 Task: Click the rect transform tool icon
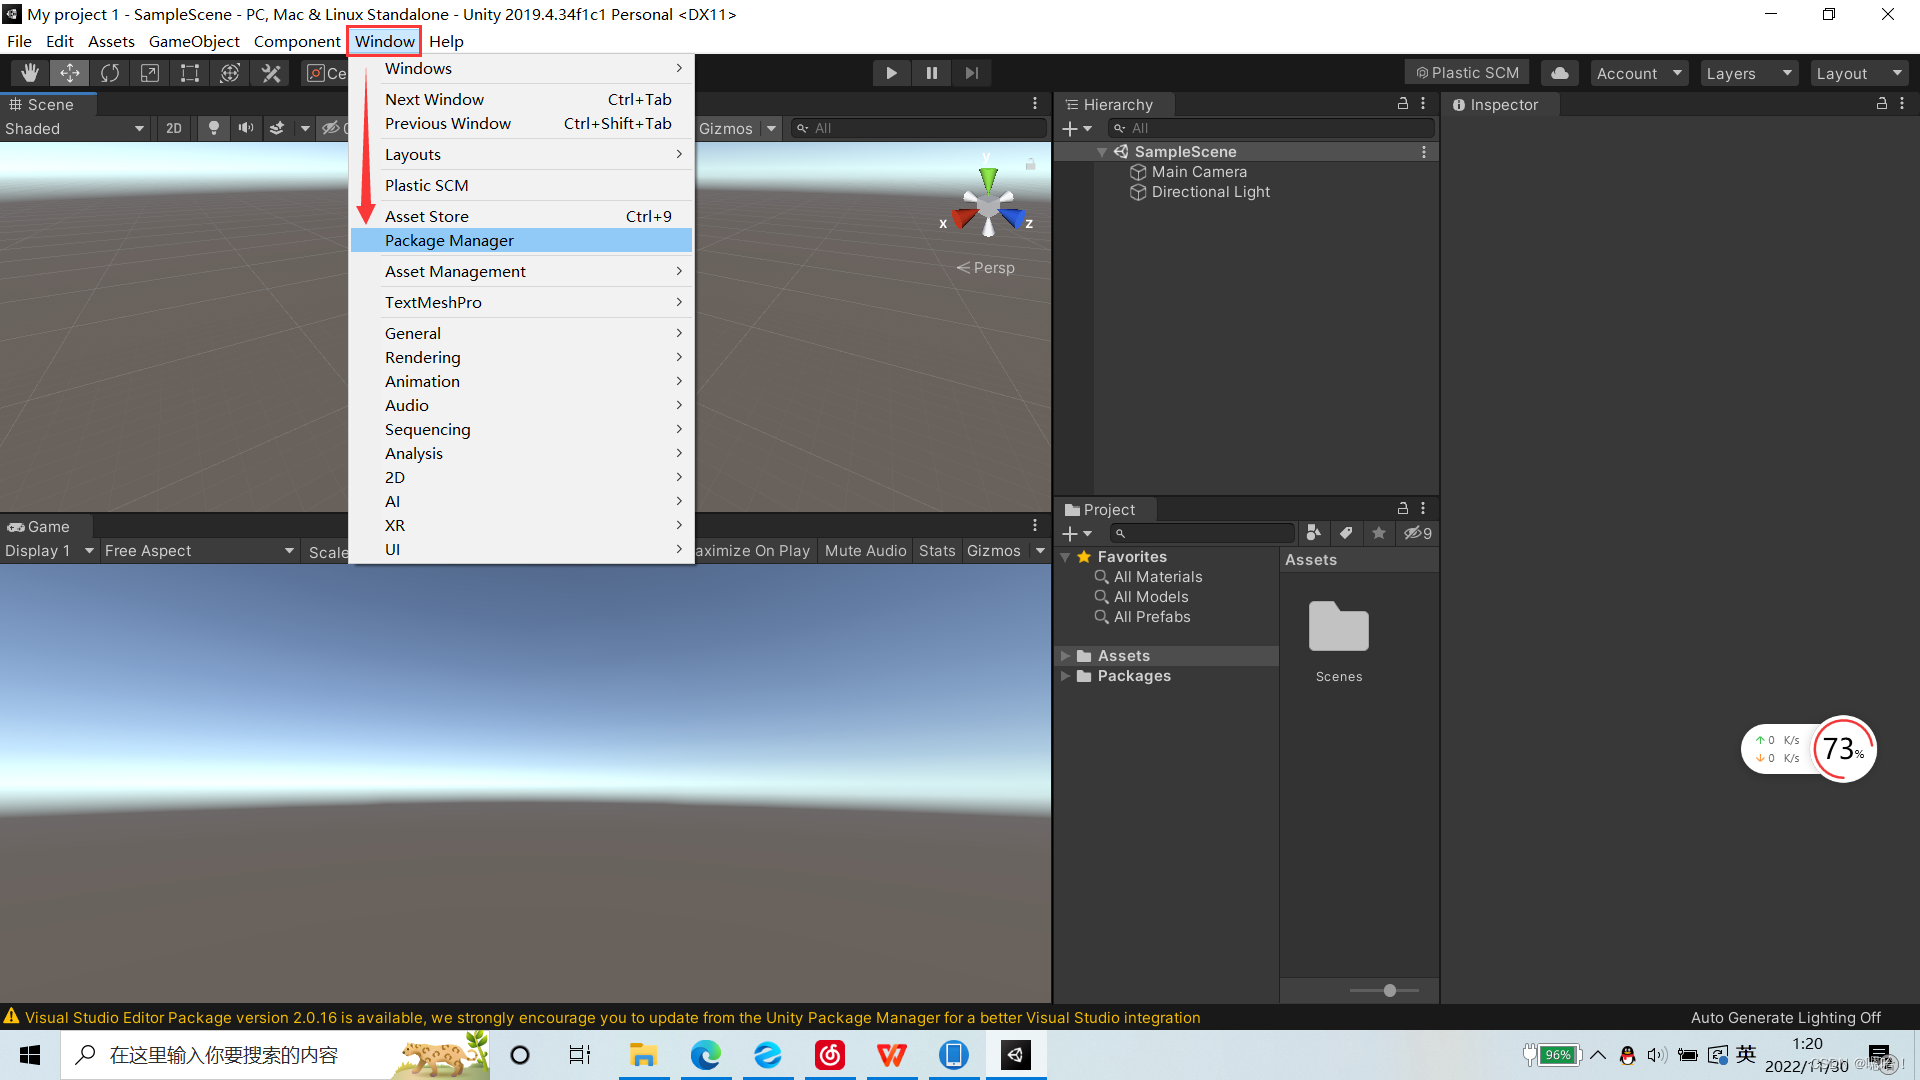click(x=189, y=73)
